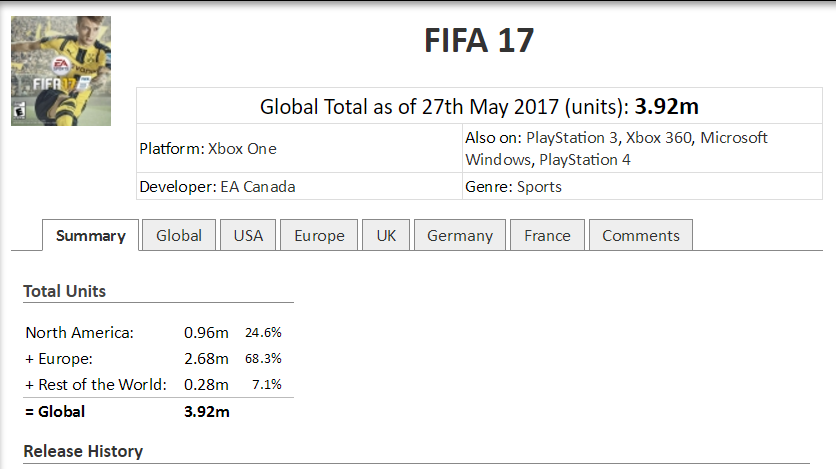View the Germany tab

coord(460,236)
